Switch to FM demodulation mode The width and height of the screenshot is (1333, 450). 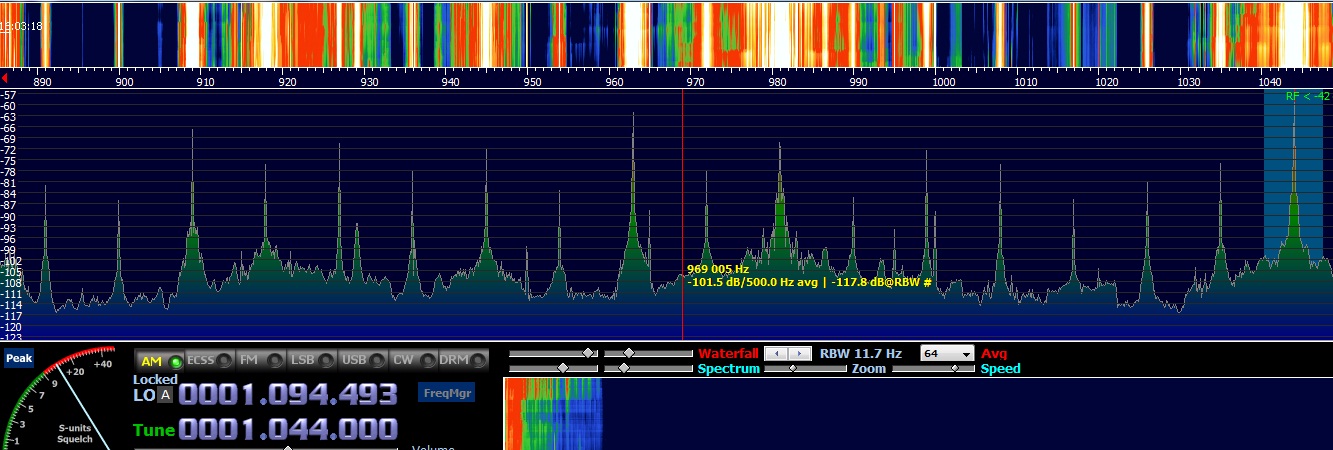pos(260,360)
